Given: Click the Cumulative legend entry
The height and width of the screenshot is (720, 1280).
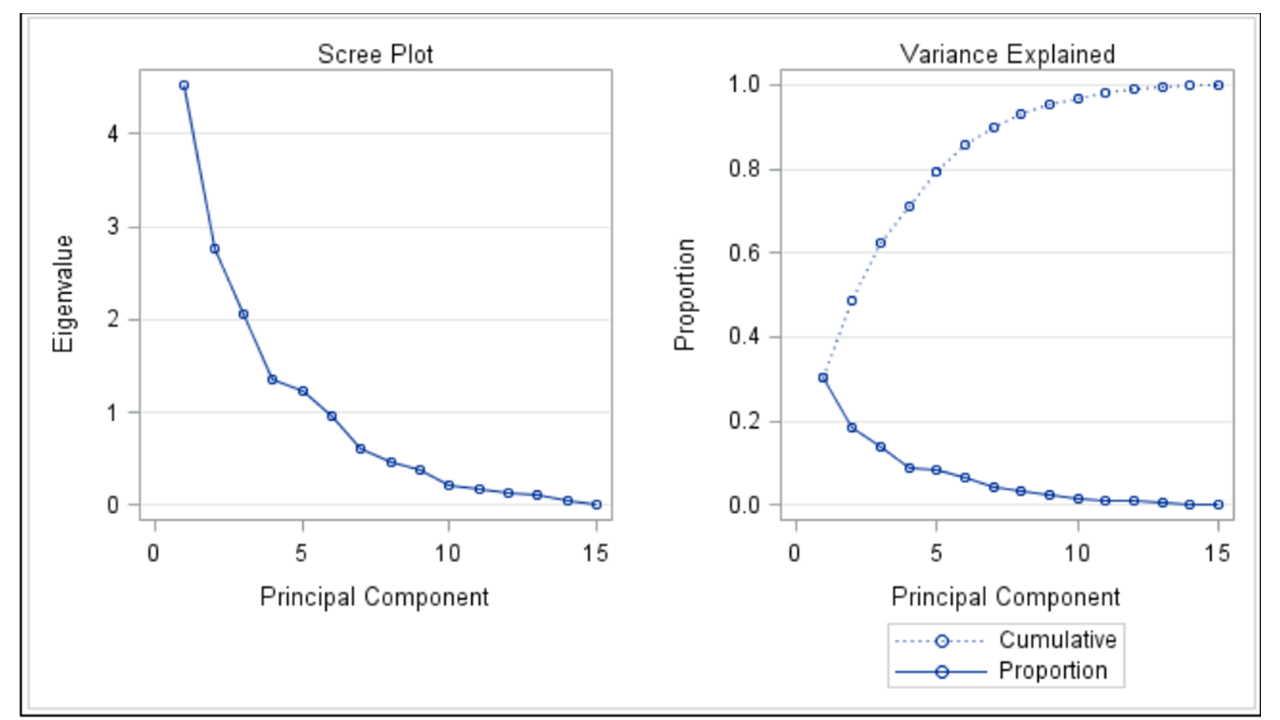Looking at the screenshot, I should click(1057, 640).
